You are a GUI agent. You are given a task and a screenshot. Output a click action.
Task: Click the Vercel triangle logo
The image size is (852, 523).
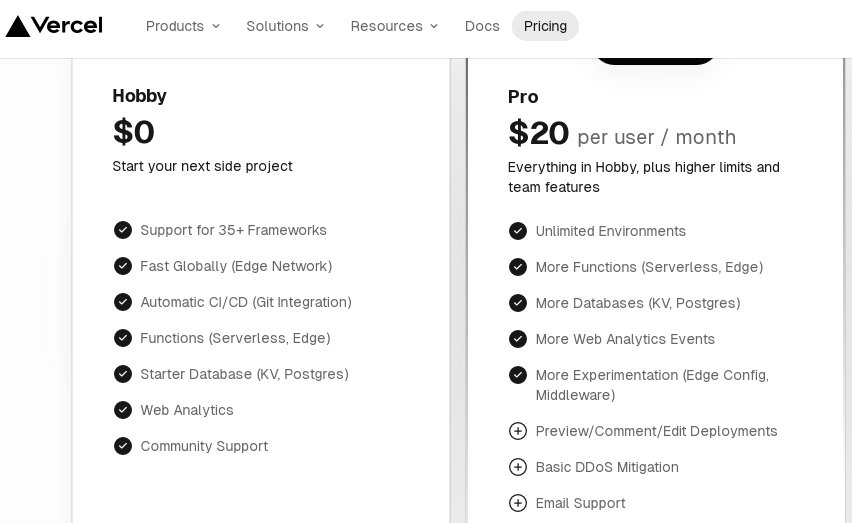[x=18, y=26]
